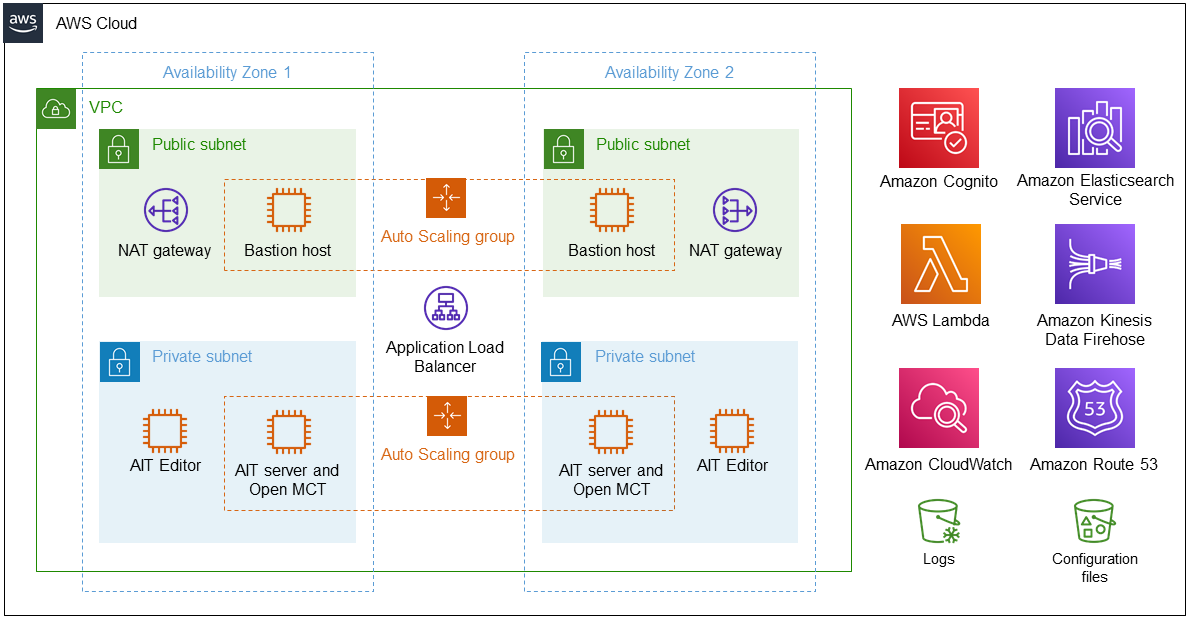Viewport: 1190px width, 620px height.
Task: Select the Bastion host chip icon in Zone 1
Action: point(288,210)
